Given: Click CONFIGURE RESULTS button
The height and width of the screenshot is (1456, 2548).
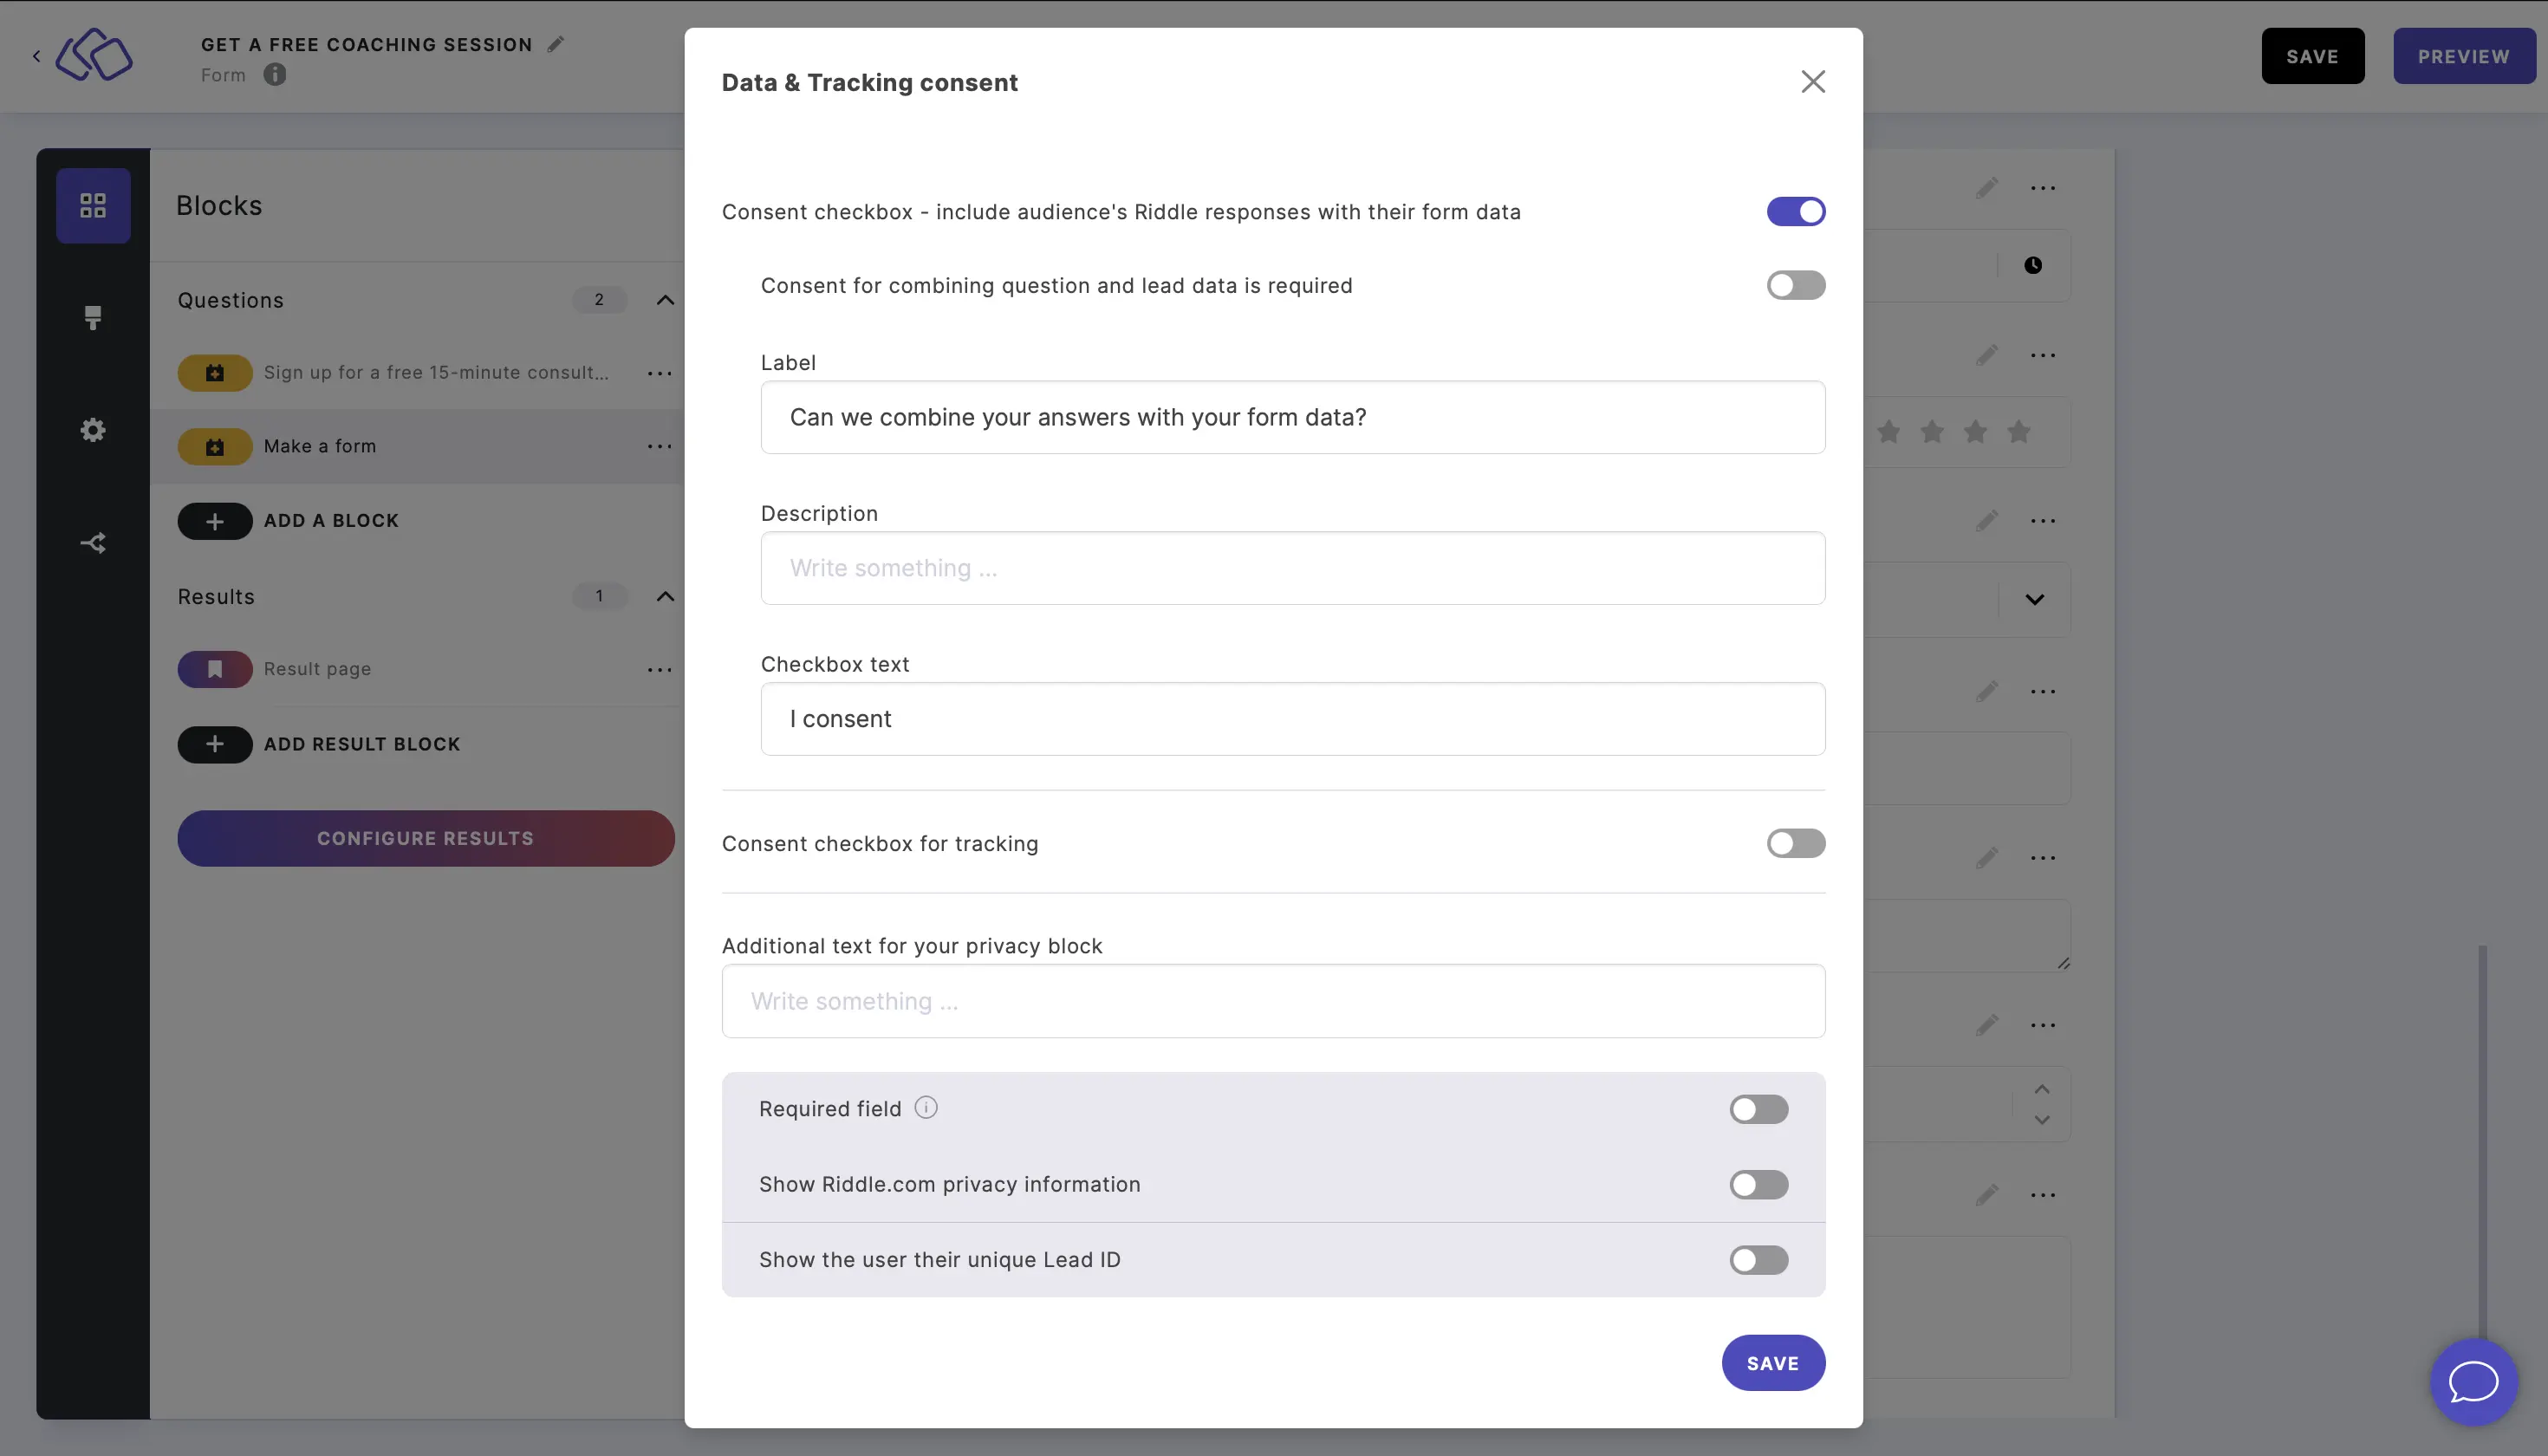Looking at the screenshot, I should (x=426, y=838).
